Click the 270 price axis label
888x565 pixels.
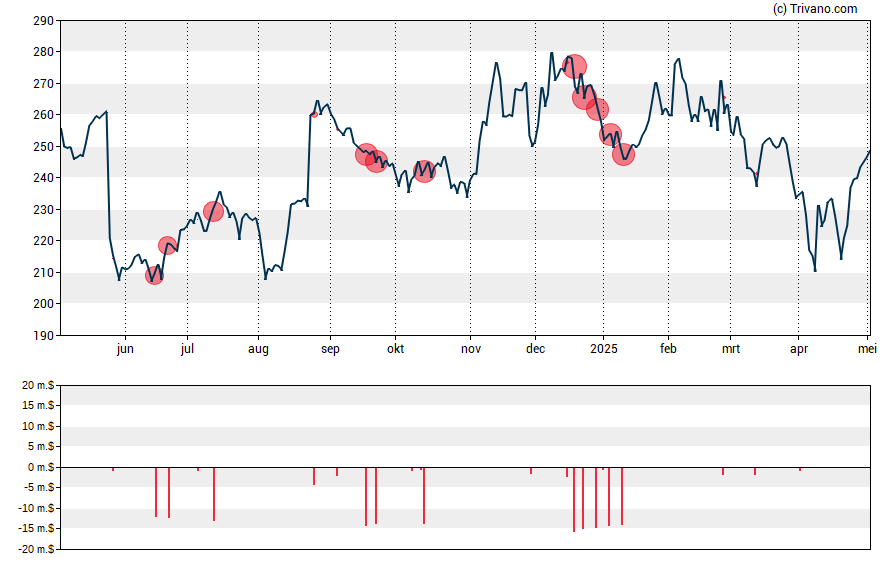pos(44,84)
